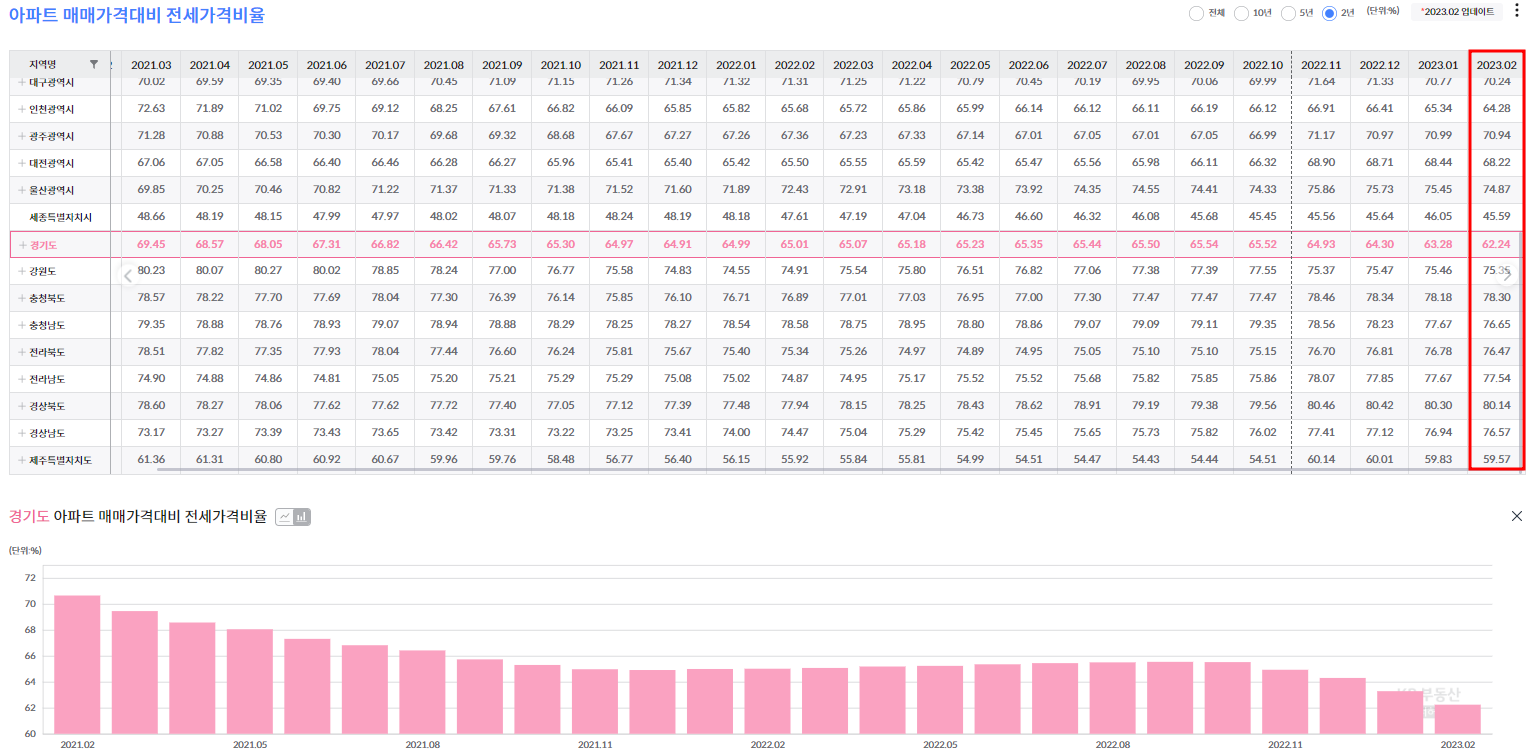Select the 5년 period radio button
This screenshot has height=756, width=1534.
[x=1288, y=13]
